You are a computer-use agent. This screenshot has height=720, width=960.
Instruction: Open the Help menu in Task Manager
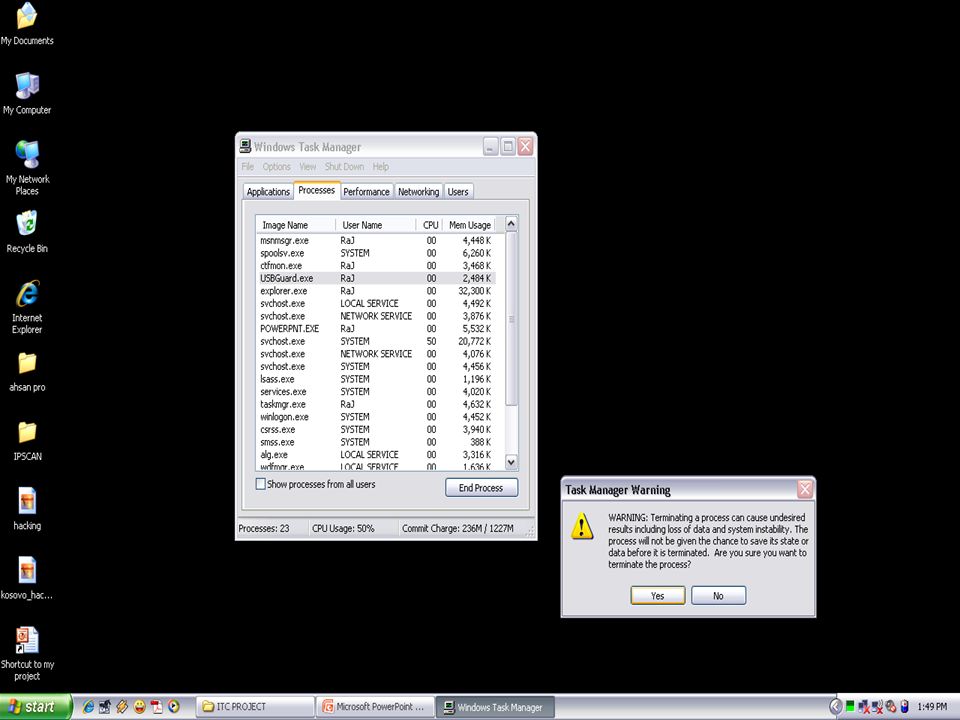[x=380, y=167]
